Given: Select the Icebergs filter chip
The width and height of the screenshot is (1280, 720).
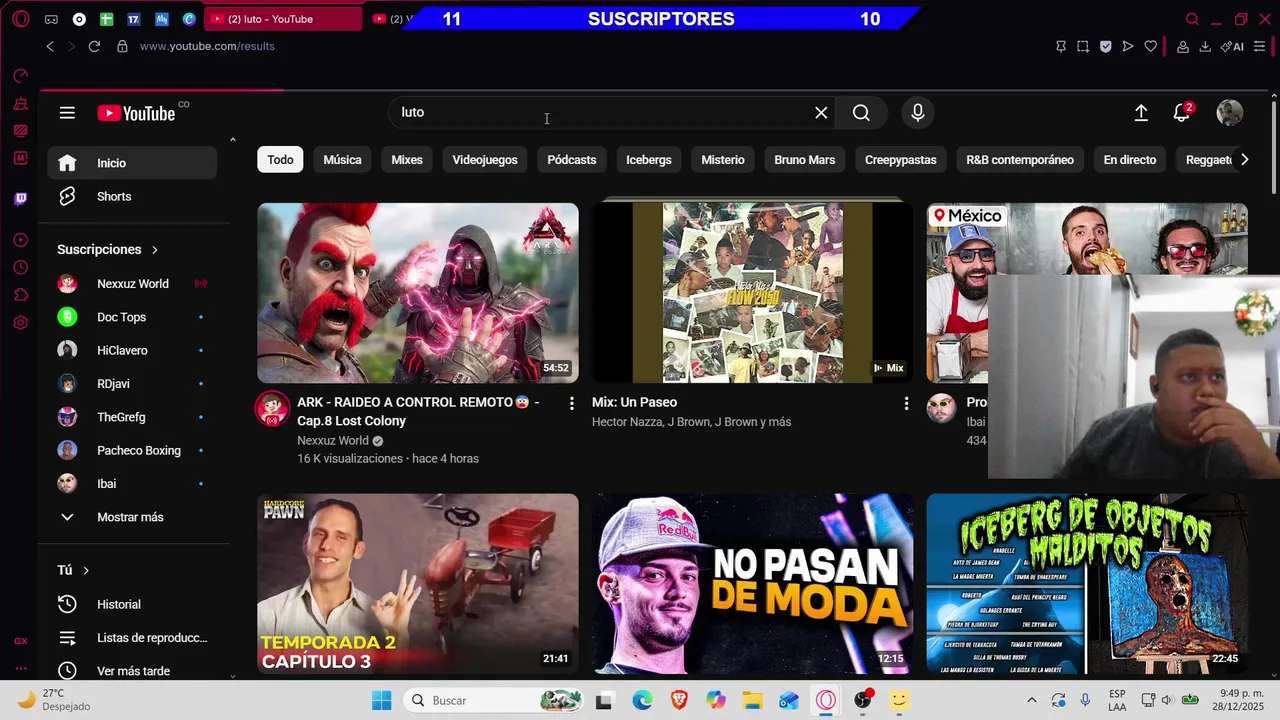Looking at the screenshot, I should point(649,160).
